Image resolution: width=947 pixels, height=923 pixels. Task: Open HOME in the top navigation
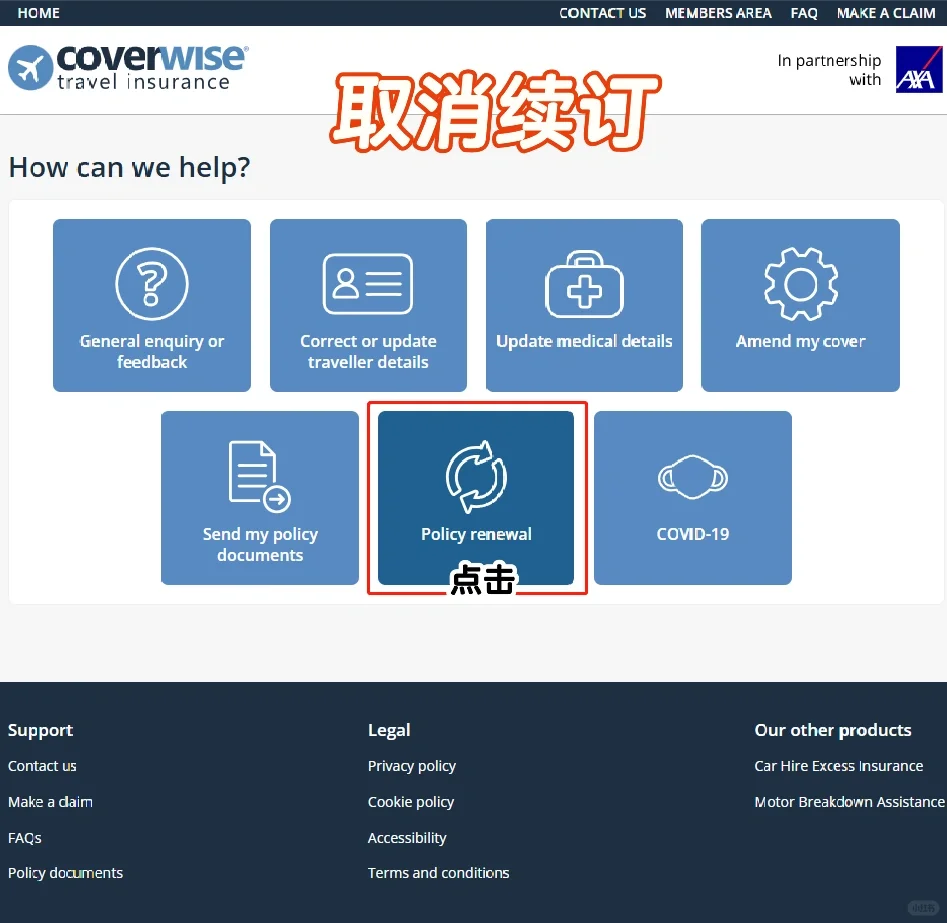(x=39, y=13)
